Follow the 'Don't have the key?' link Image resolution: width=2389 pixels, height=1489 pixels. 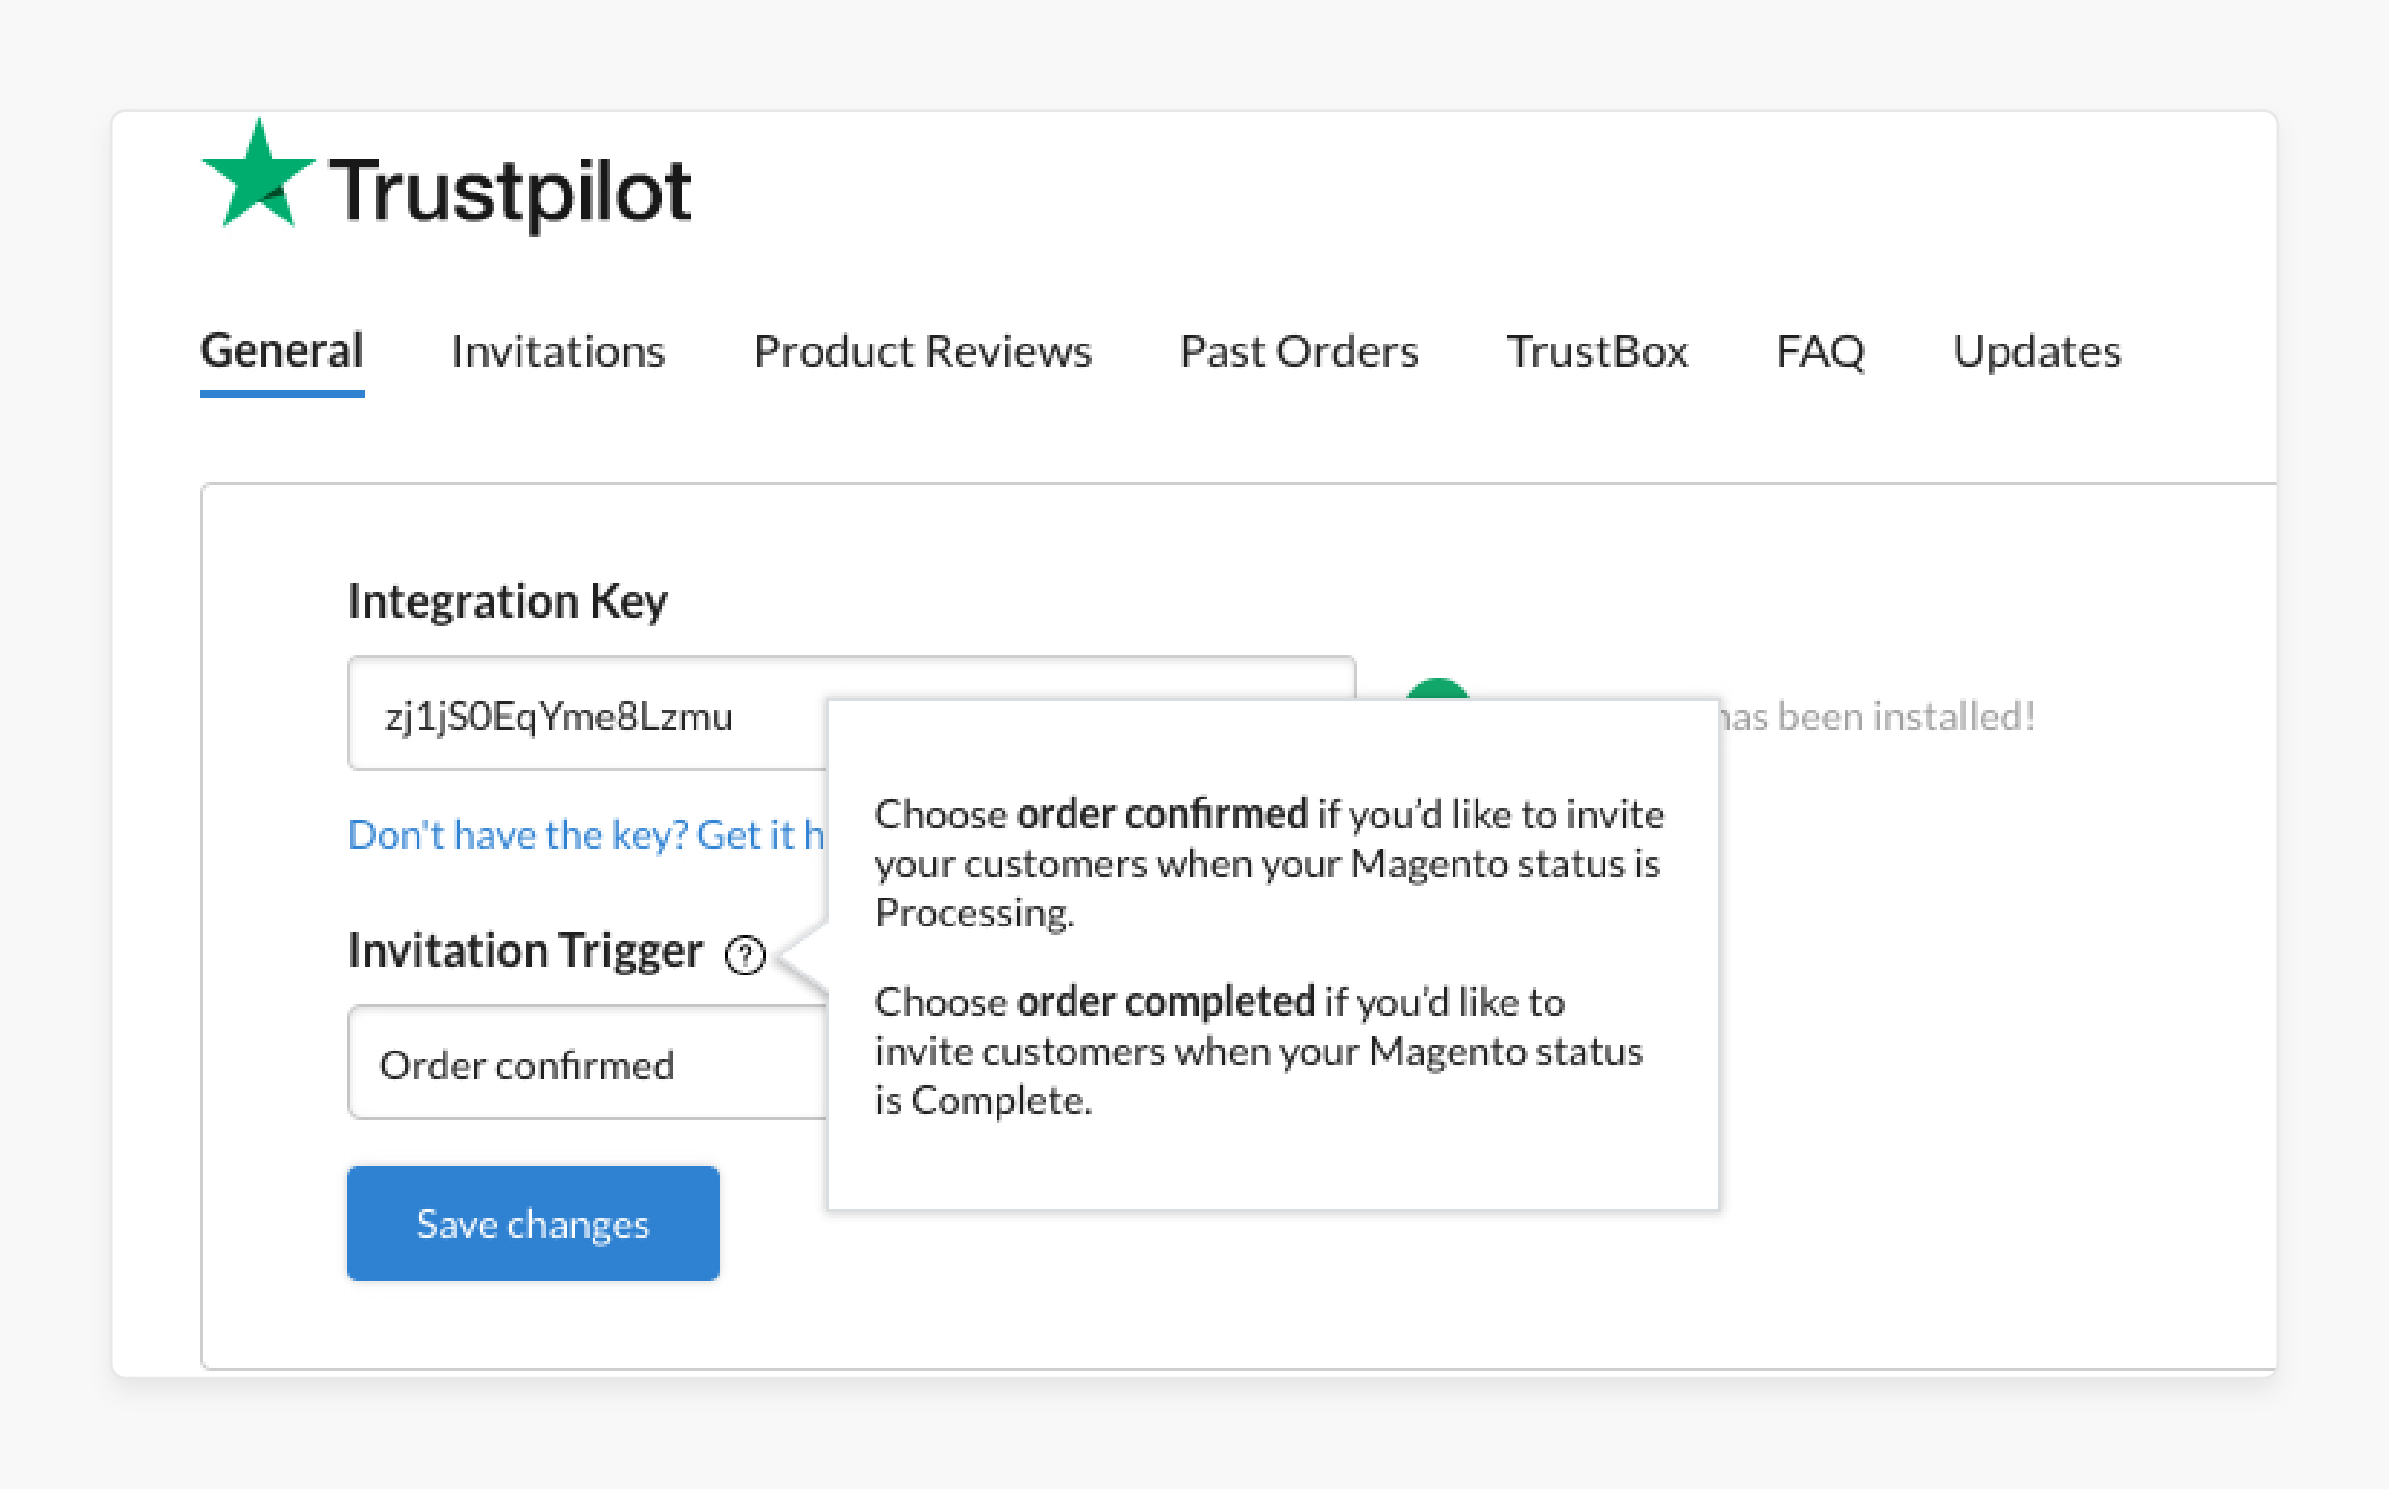click(586, 835)
